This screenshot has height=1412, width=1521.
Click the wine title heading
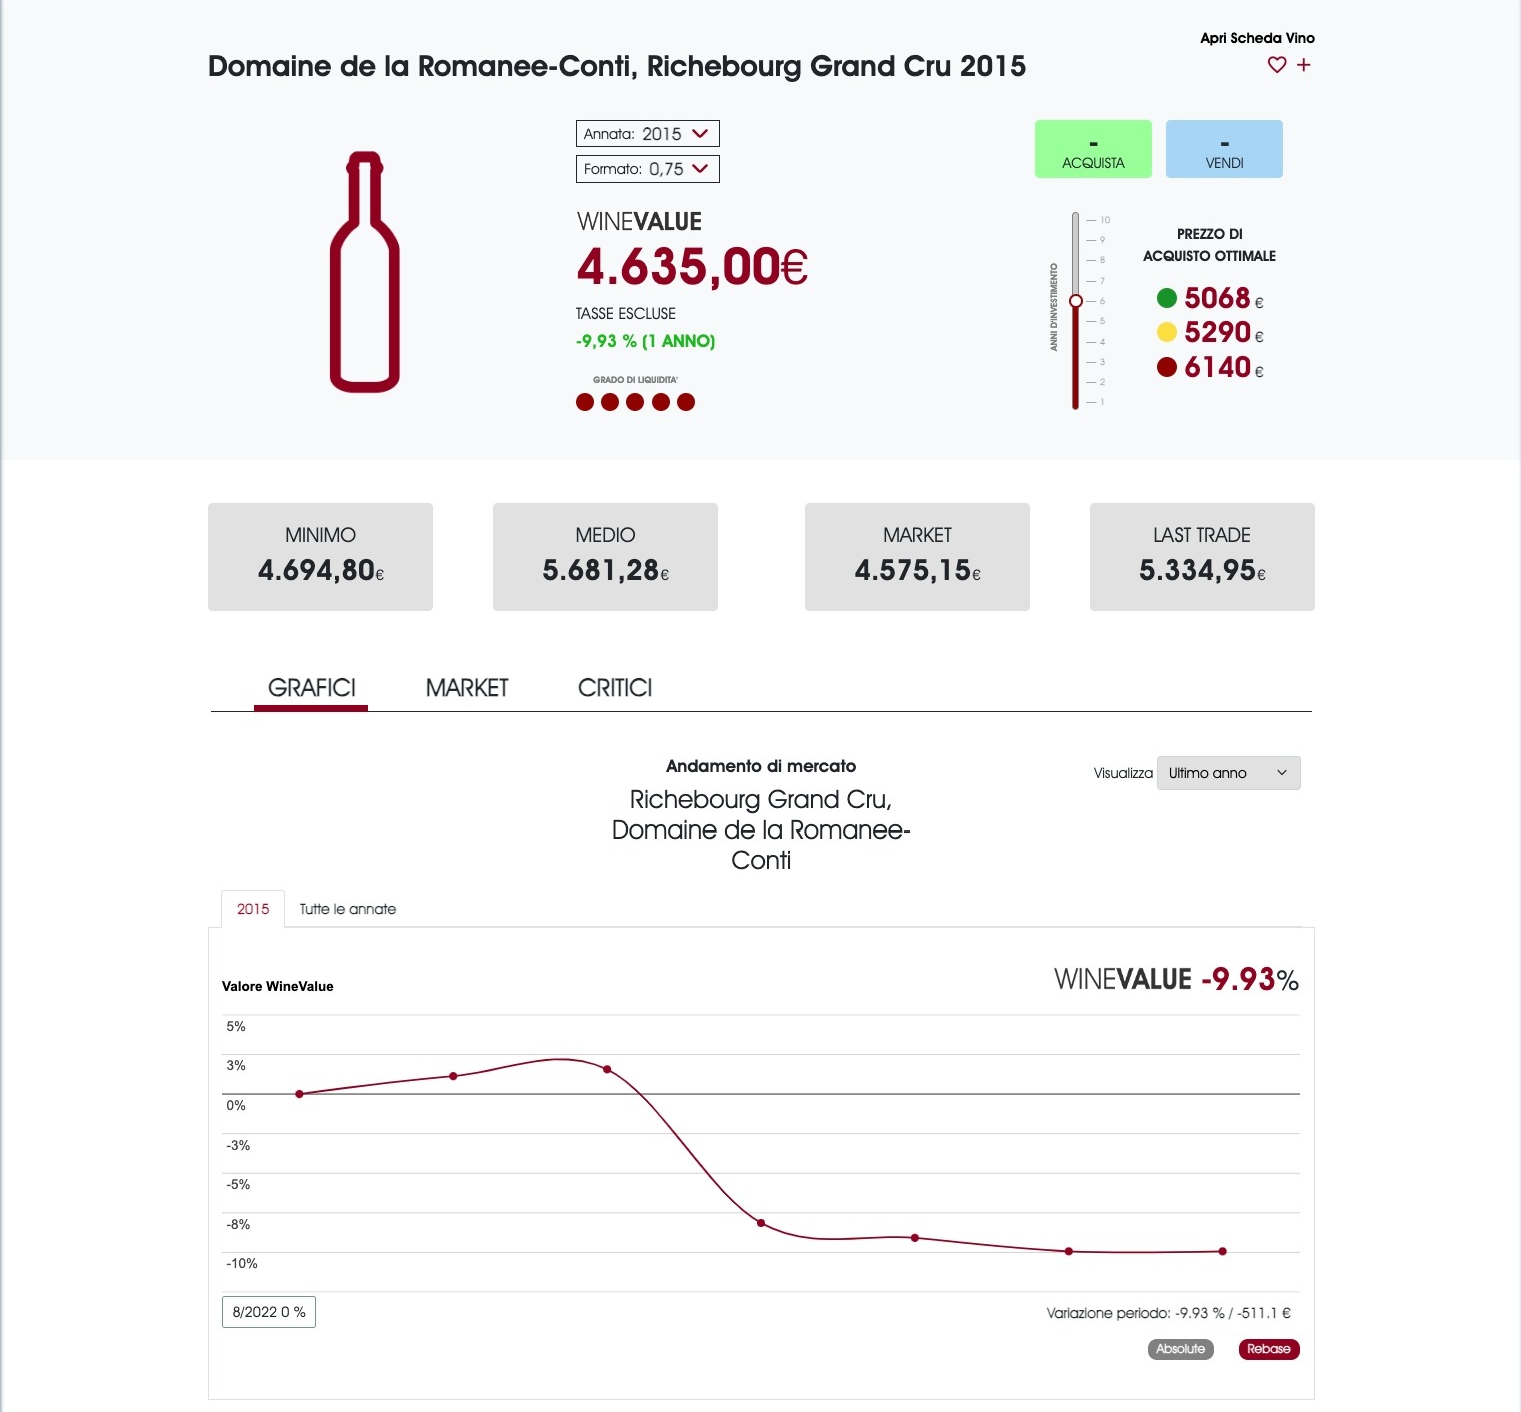point(617,66)
